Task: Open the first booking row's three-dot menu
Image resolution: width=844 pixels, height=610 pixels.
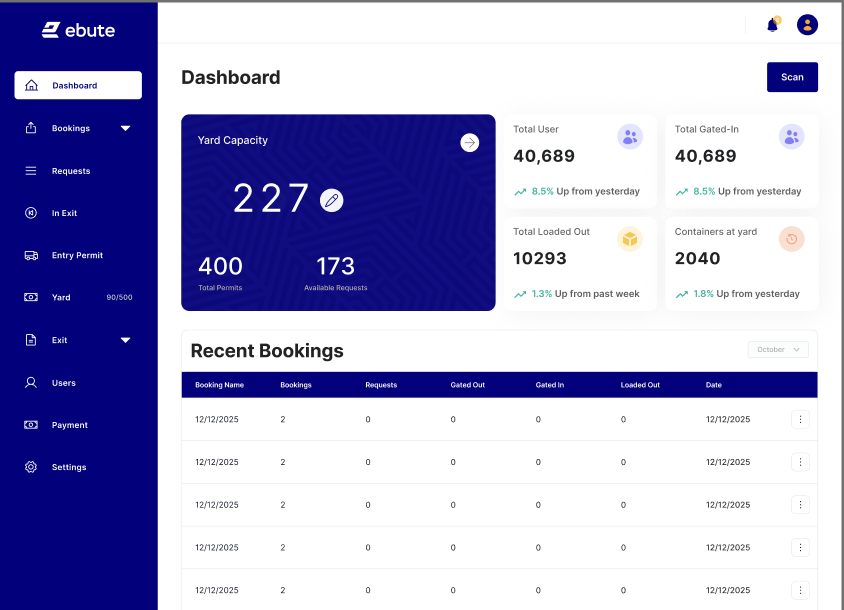Action: click(800, 420)
